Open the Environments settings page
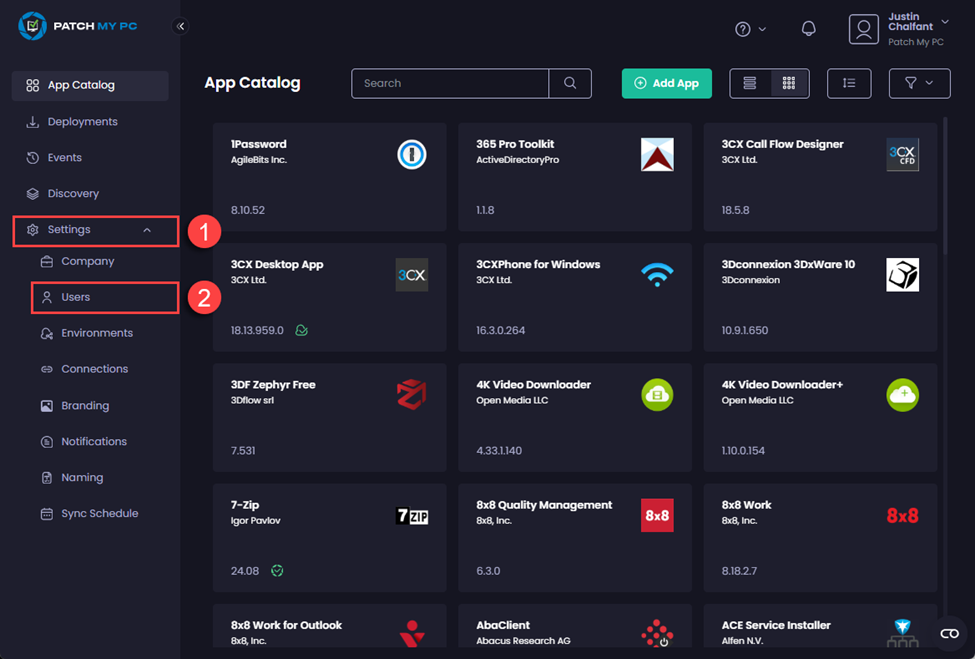975x659 pixels. 91,333
